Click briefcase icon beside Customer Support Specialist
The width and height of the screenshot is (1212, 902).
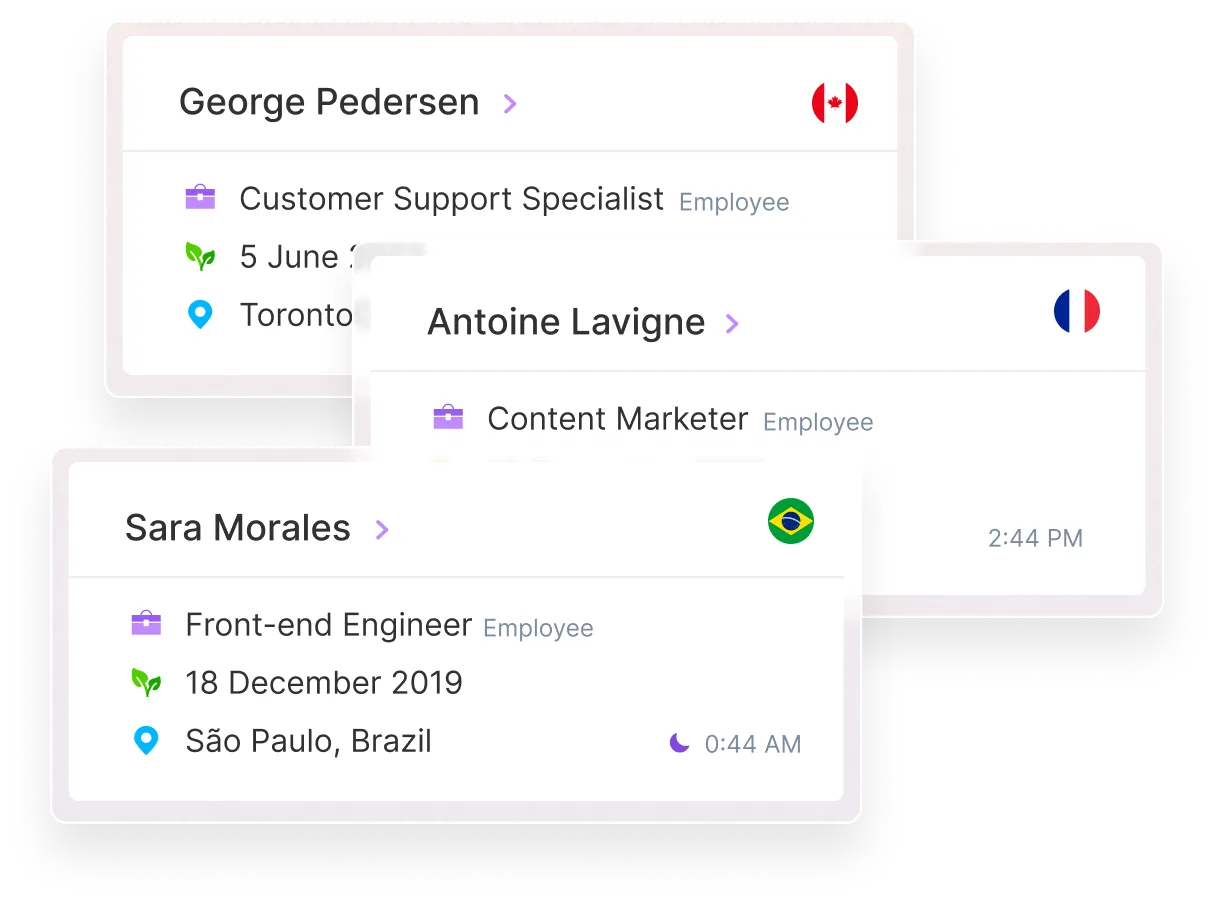[x=200, y=198]
